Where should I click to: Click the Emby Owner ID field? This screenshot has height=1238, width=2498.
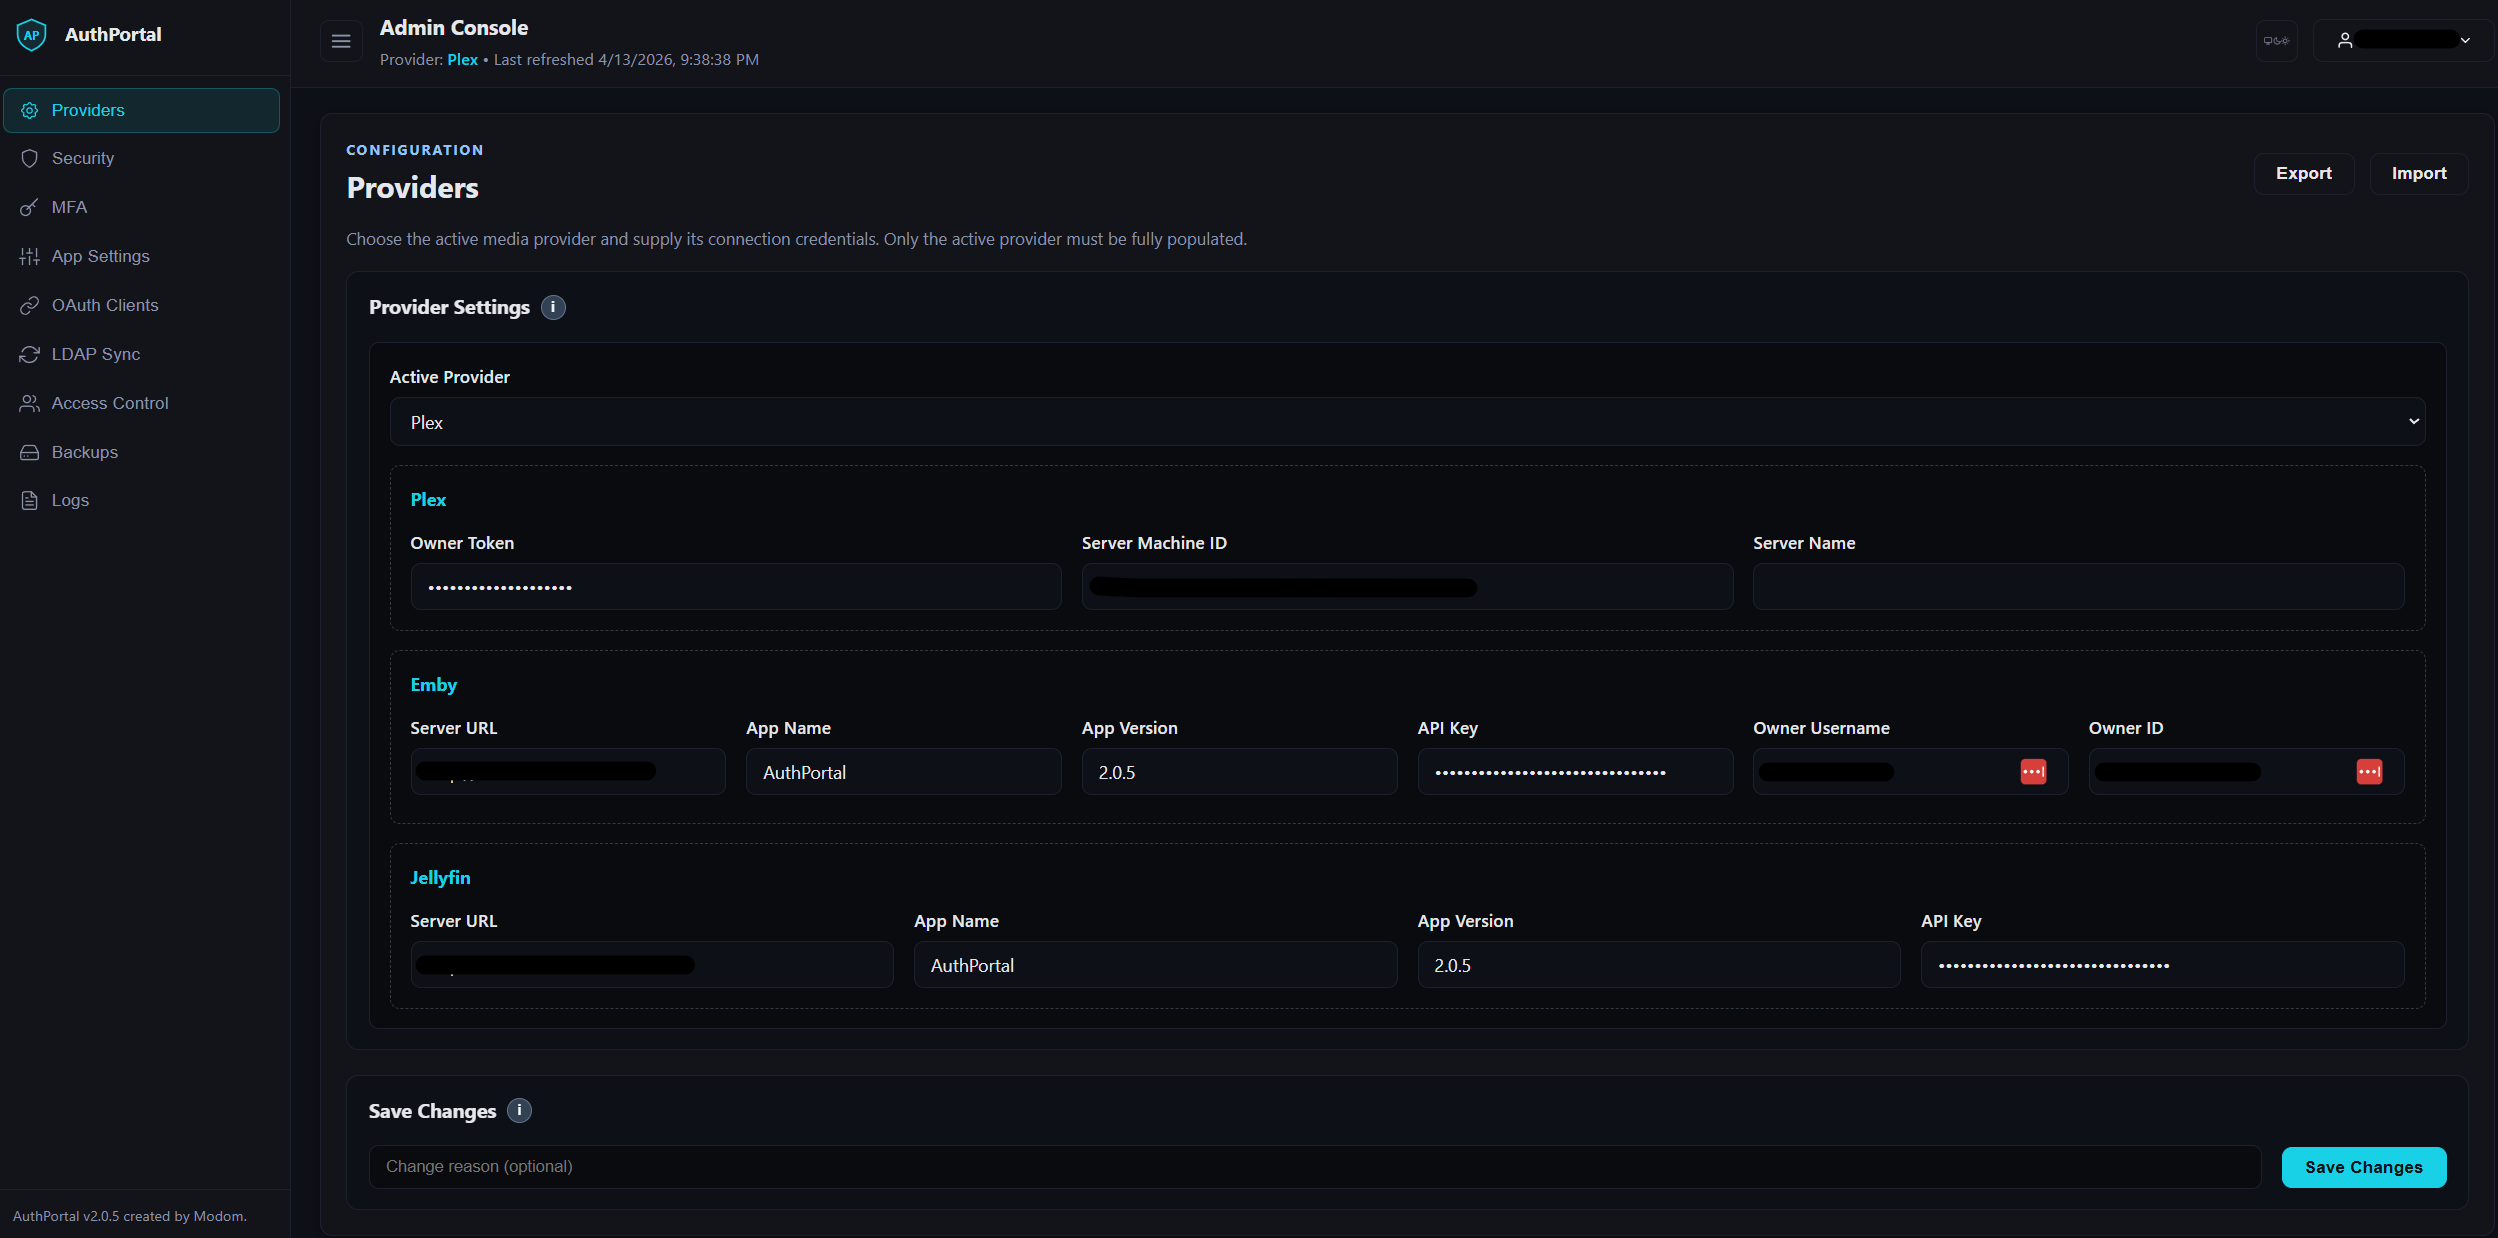click(2246, 772)
